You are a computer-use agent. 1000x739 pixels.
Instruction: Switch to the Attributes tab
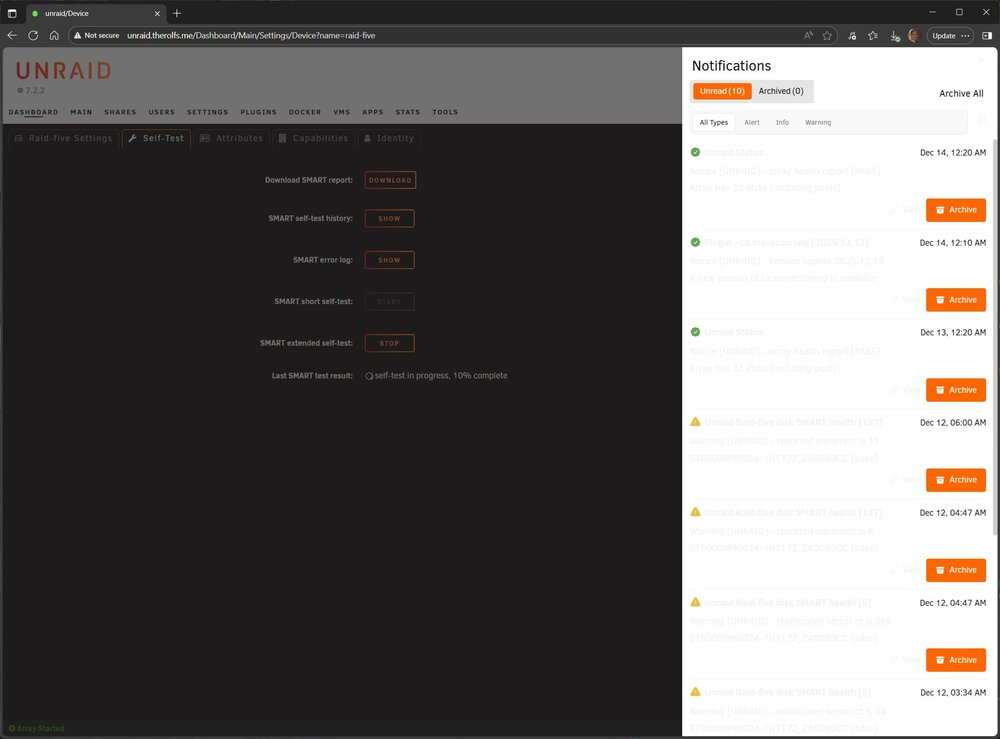pos(231,138)
